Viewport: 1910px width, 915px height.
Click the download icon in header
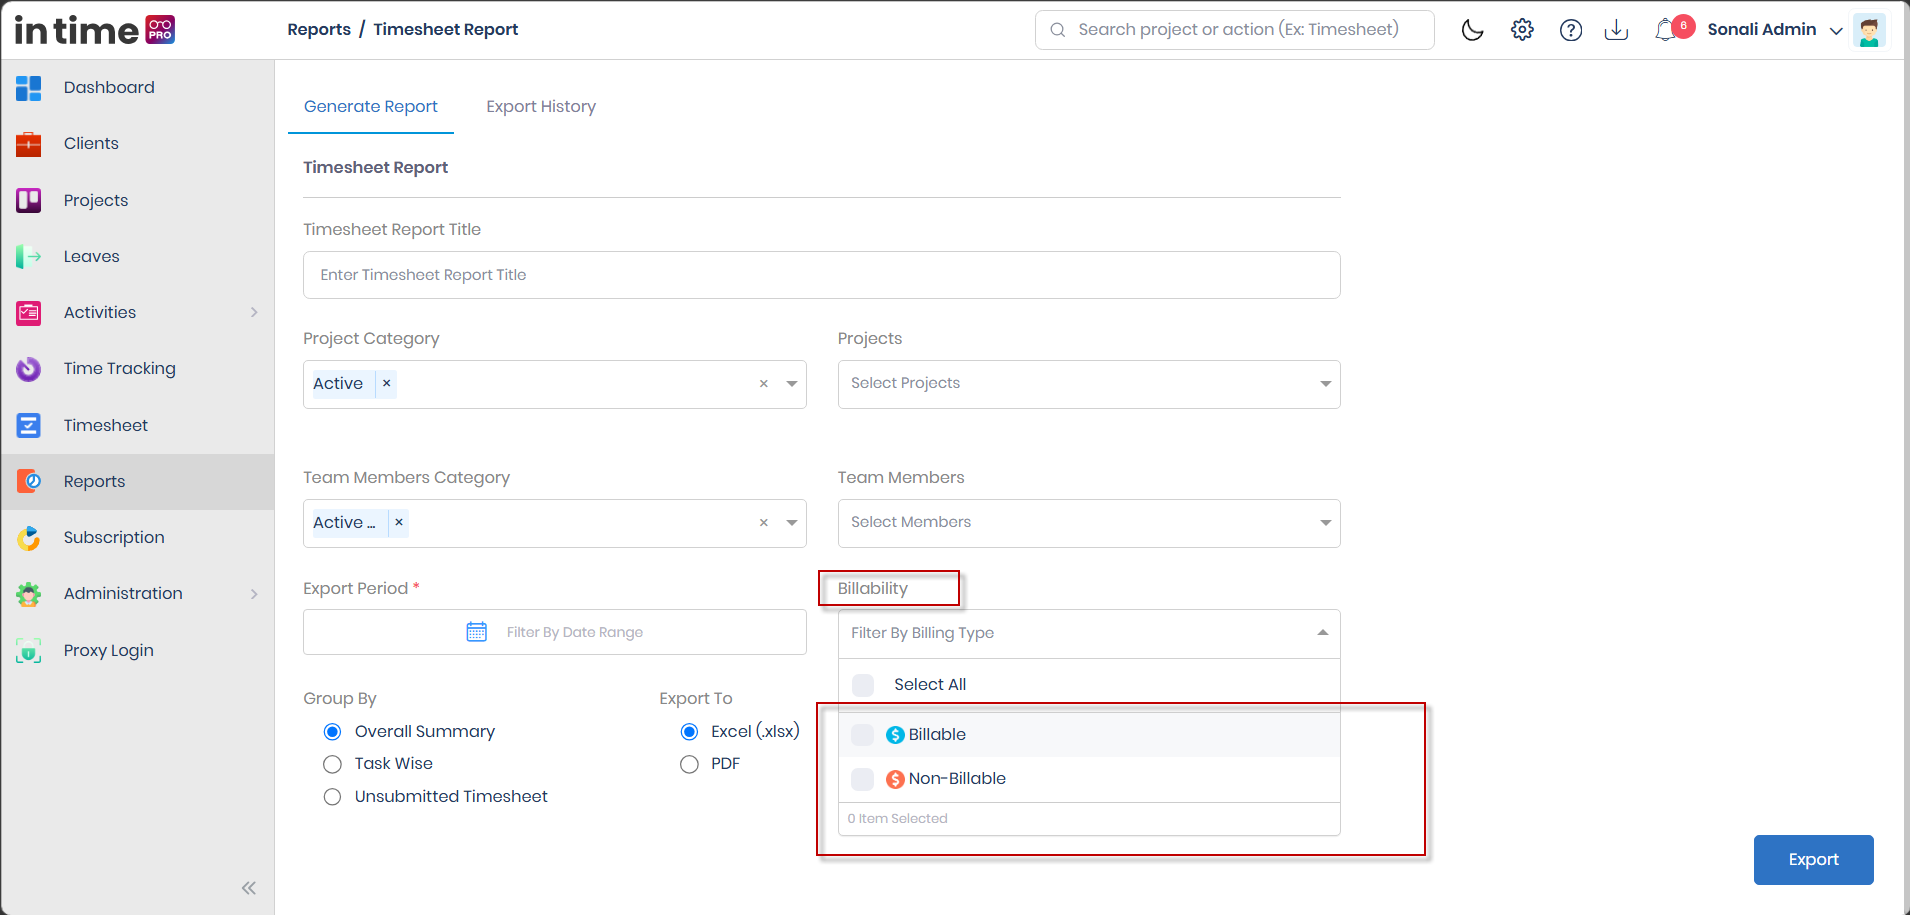tap(1616, 30)
